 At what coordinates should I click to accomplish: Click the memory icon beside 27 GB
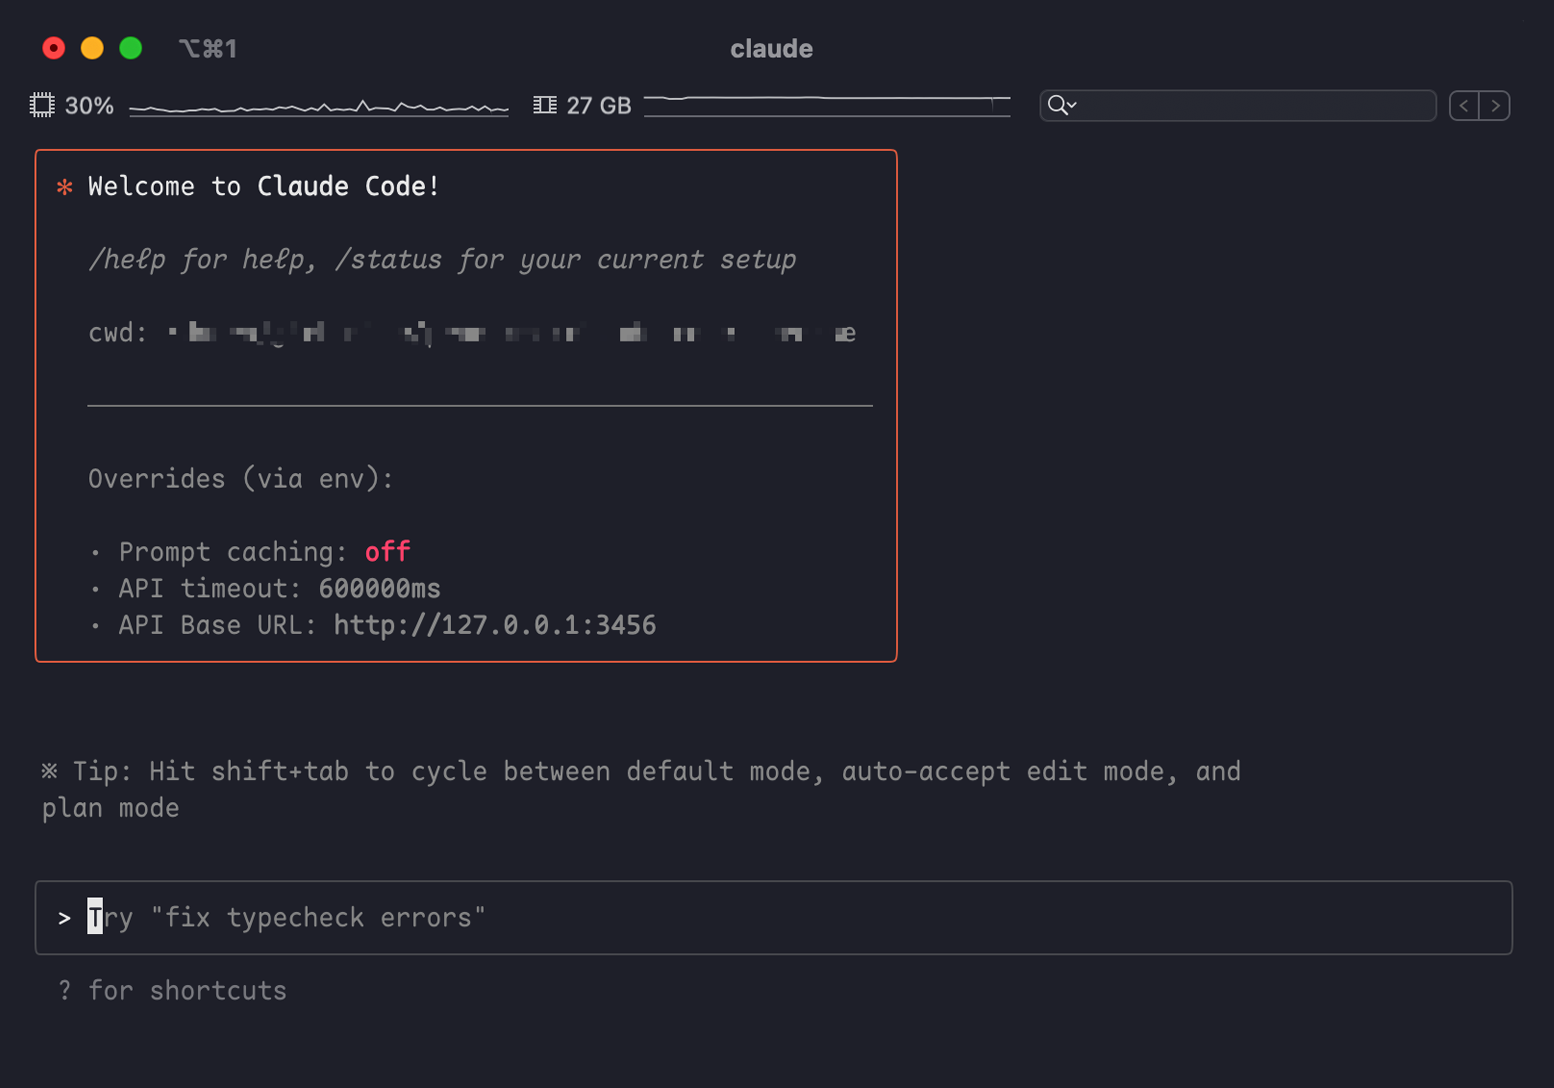tap(545, 105)
